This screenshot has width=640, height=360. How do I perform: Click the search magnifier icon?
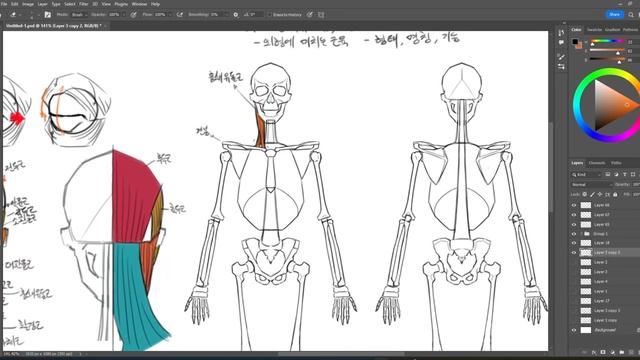[x=631, y=15]
